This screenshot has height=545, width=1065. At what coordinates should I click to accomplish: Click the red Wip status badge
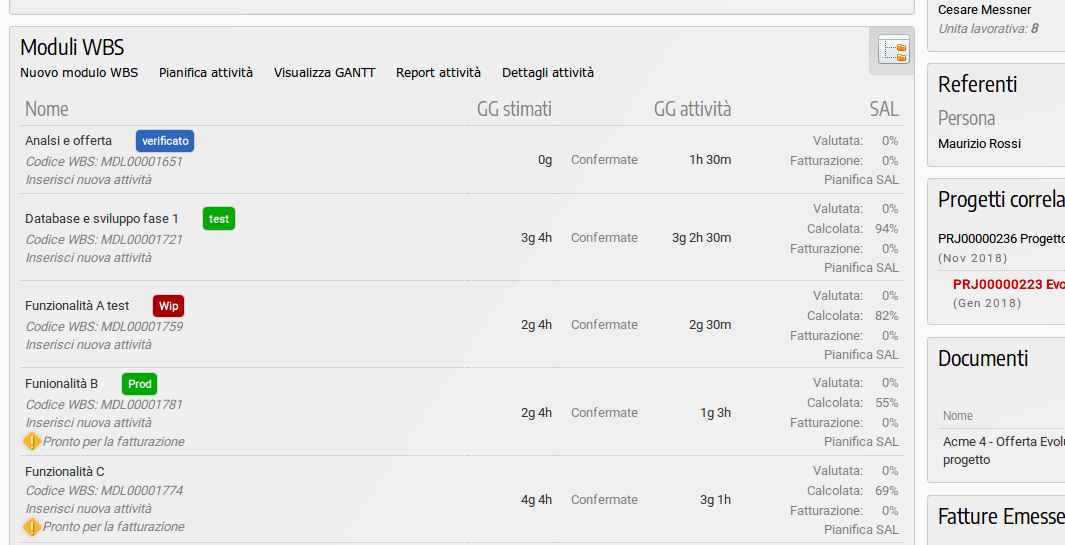click(168, 306)
